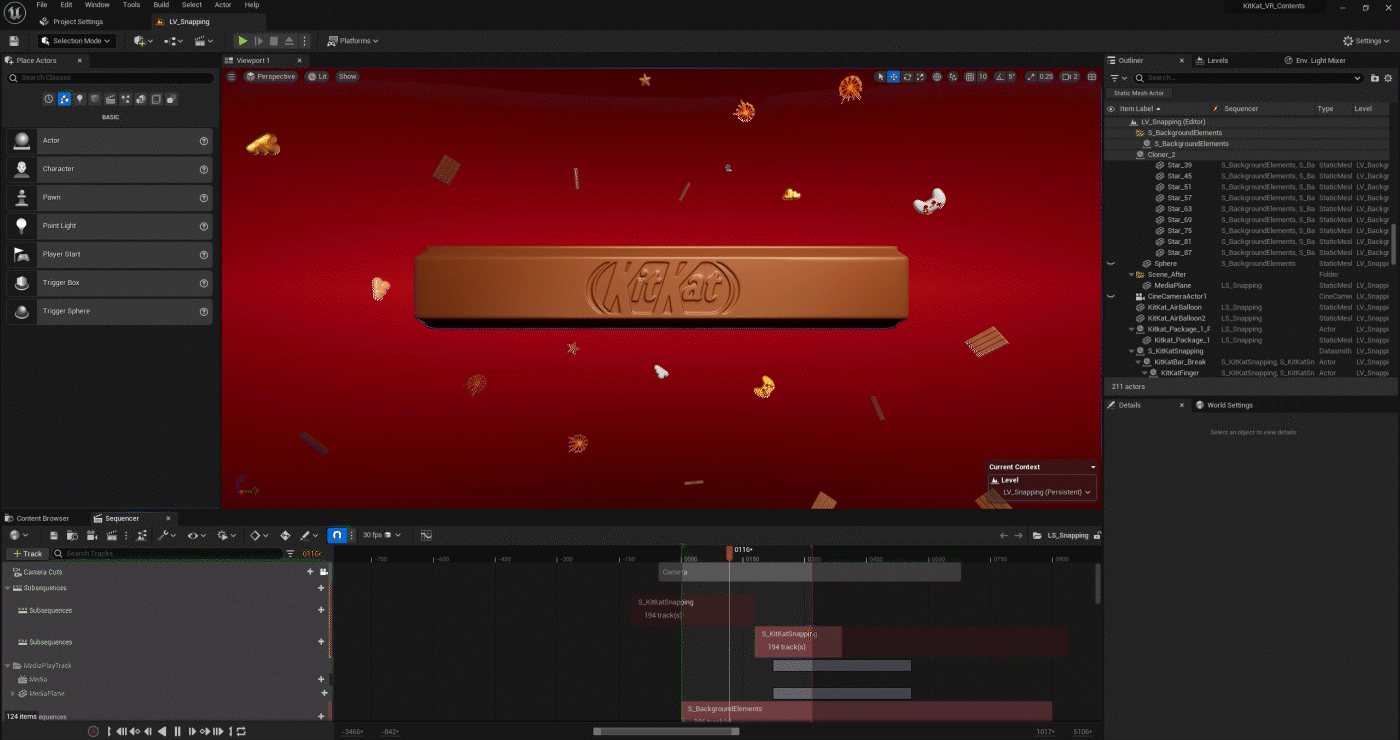This screenshot has height=740, width=1400.
Task: Open the Window menu
Action: (97, 5)
